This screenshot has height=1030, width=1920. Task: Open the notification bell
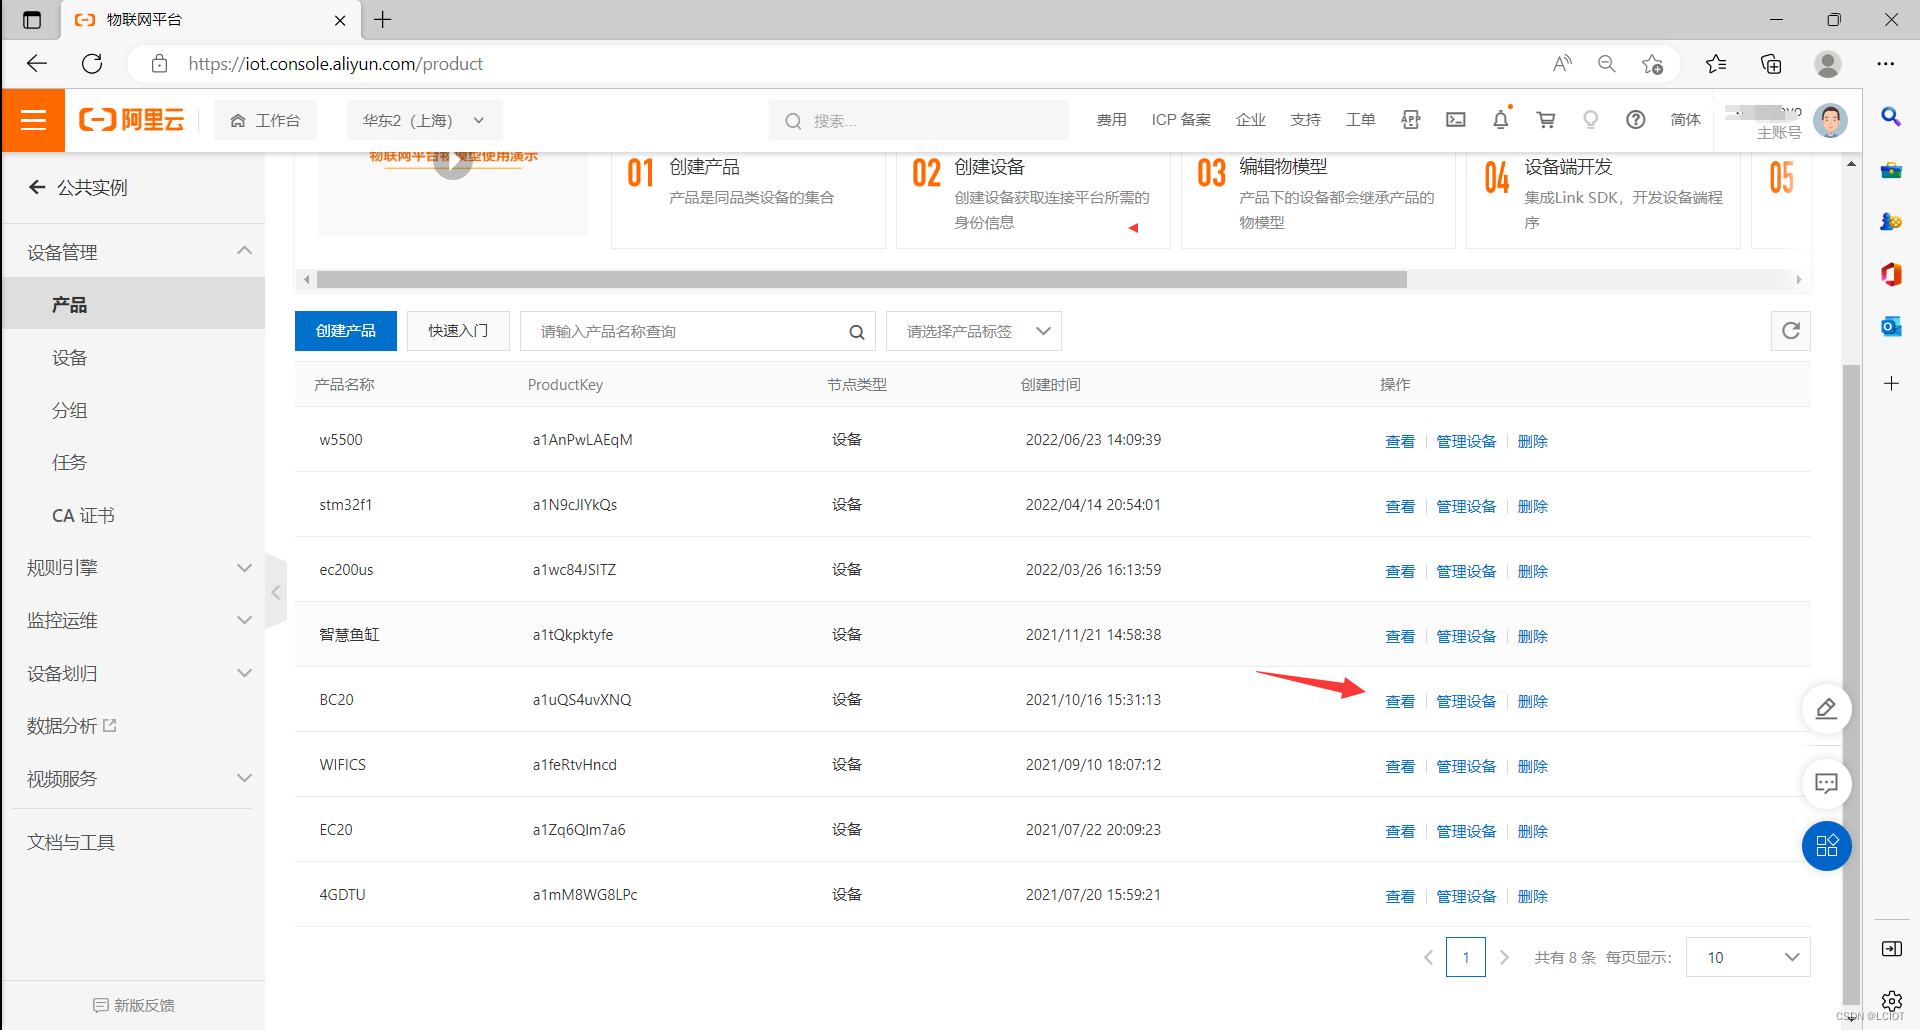pos(1500,120)
